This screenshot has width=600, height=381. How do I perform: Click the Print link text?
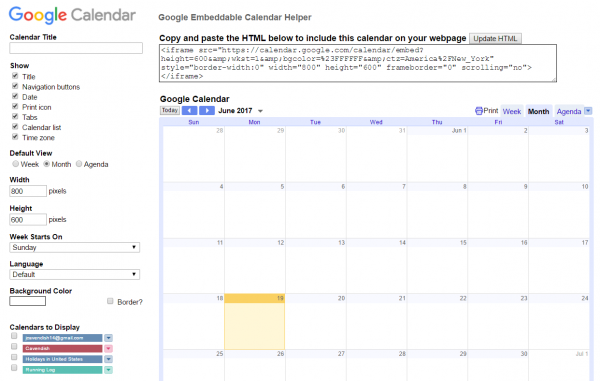491,111
